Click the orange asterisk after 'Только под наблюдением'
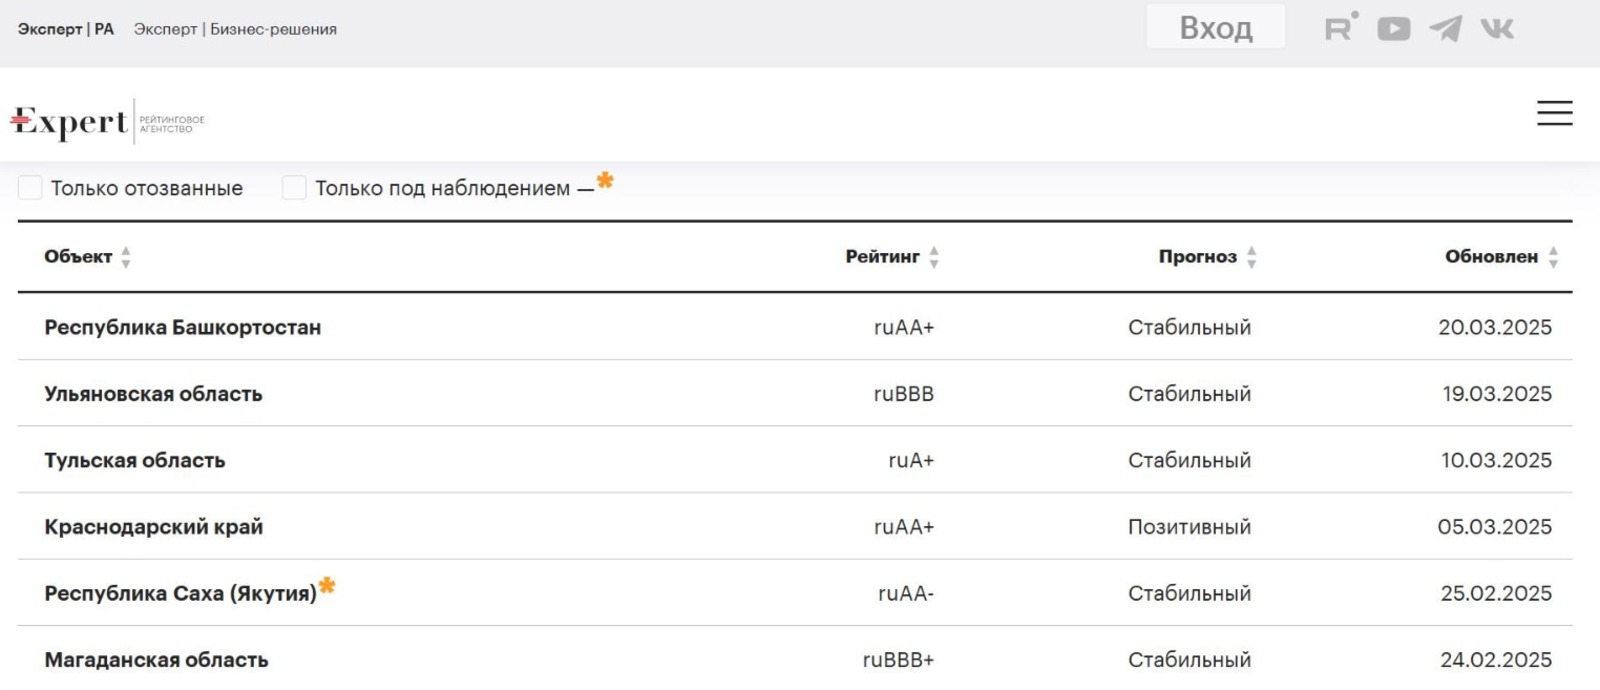Viewport: 1600px width, 690px height. (x=605, y=181)
